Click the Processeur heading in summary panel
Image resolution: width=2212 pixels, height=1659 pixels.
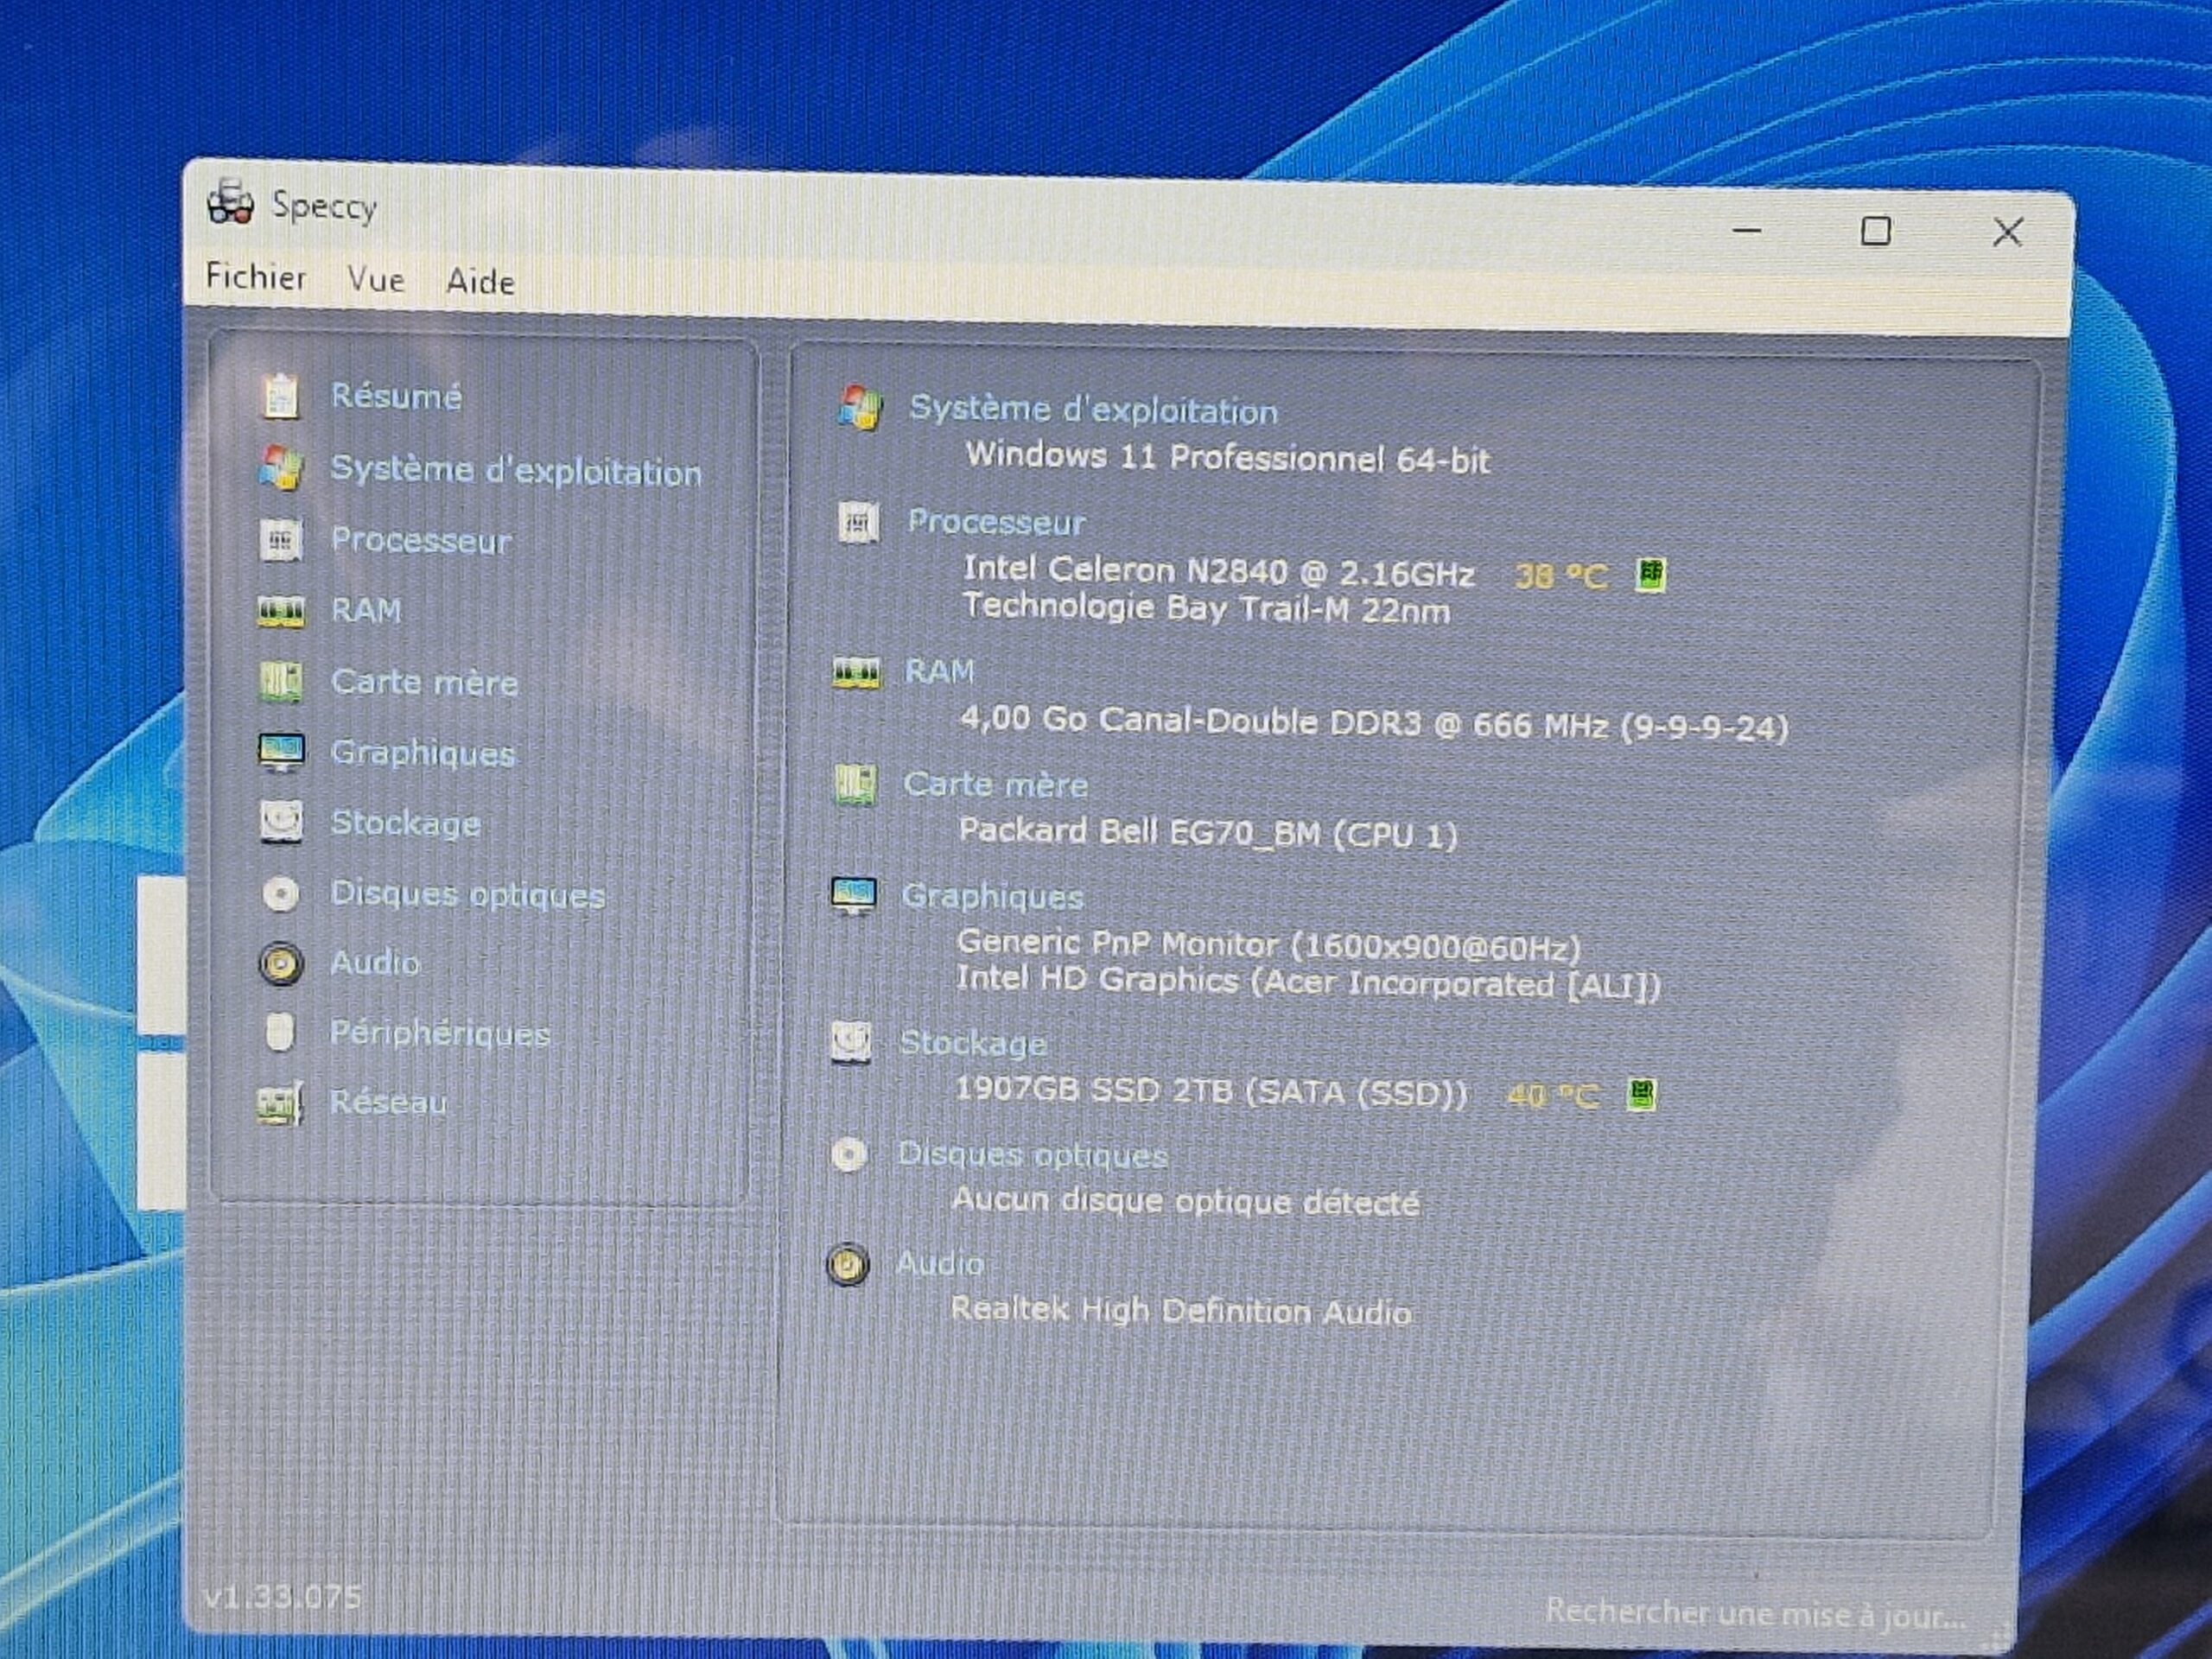[x=996, y=522]
